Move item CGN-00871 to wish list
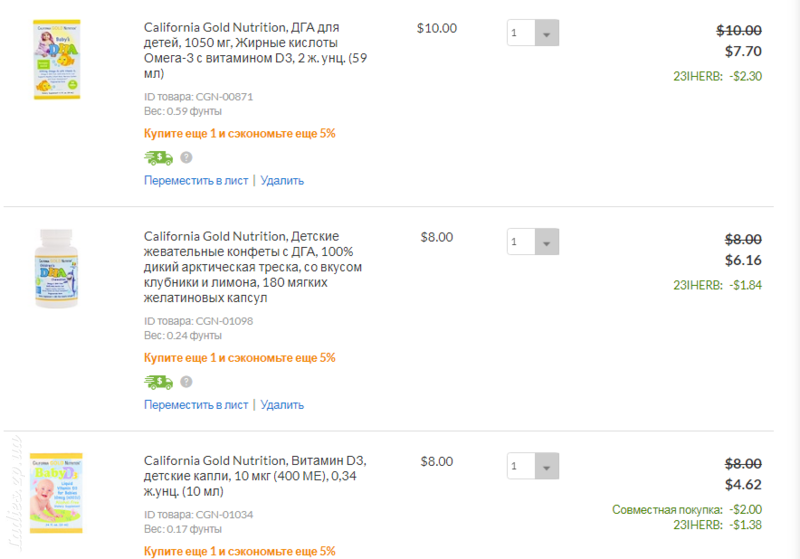This screenshot has width=800, height=559. click(196, 181)
